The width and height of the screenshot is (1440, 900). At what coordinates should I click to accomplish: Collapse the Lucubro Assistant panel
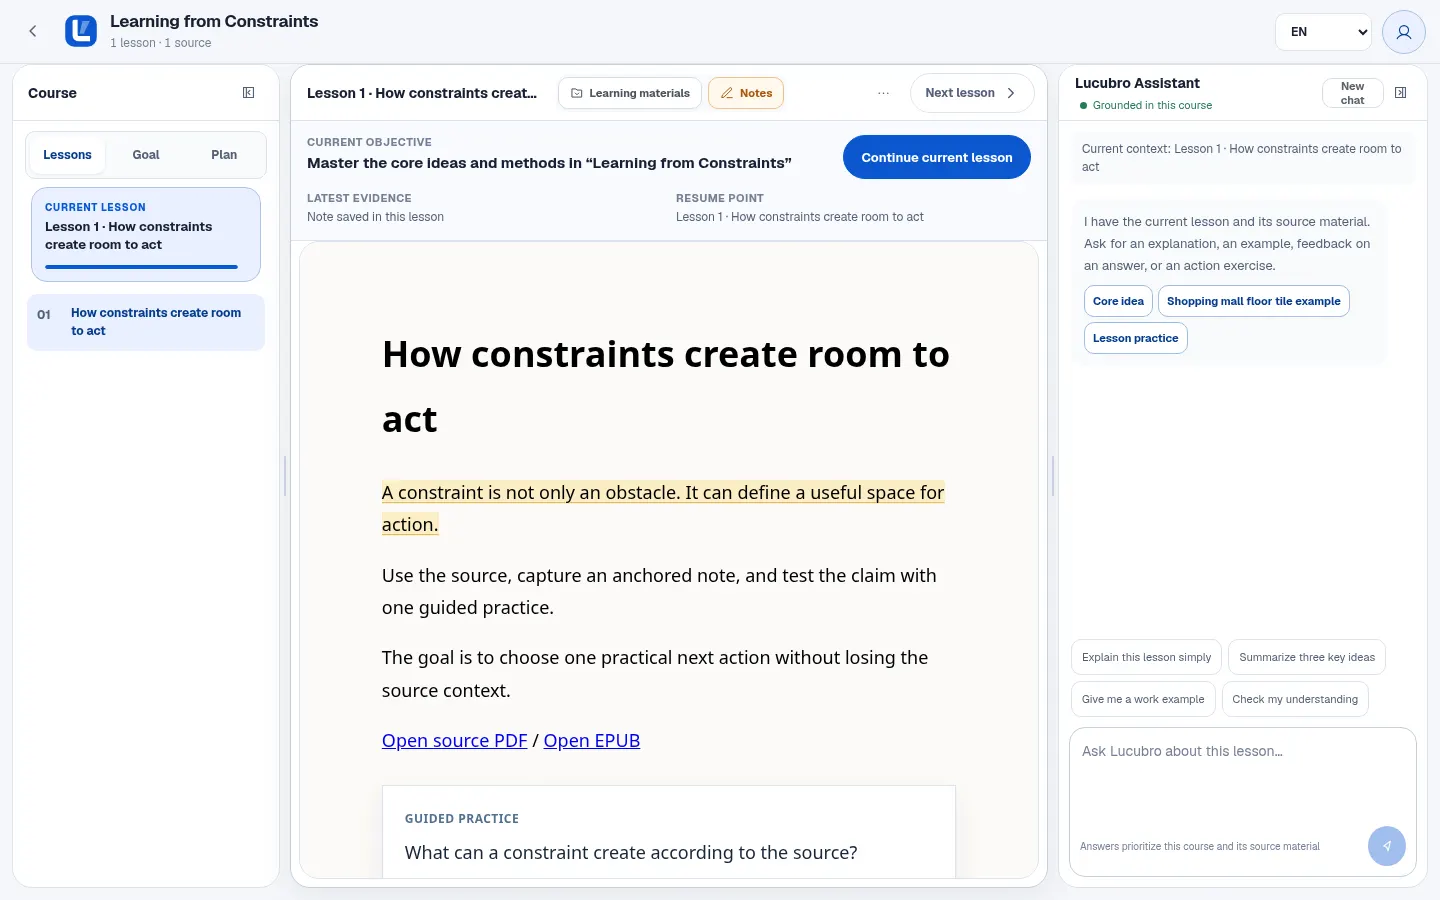(x=1401, y=93)
